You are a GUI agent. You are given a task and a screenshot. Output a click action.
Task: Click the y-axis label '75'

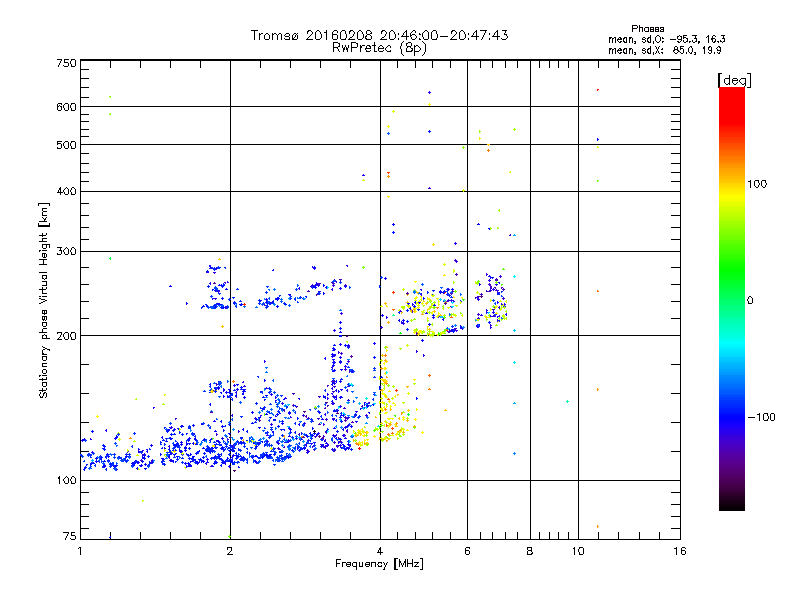click(x=70, y=536)
